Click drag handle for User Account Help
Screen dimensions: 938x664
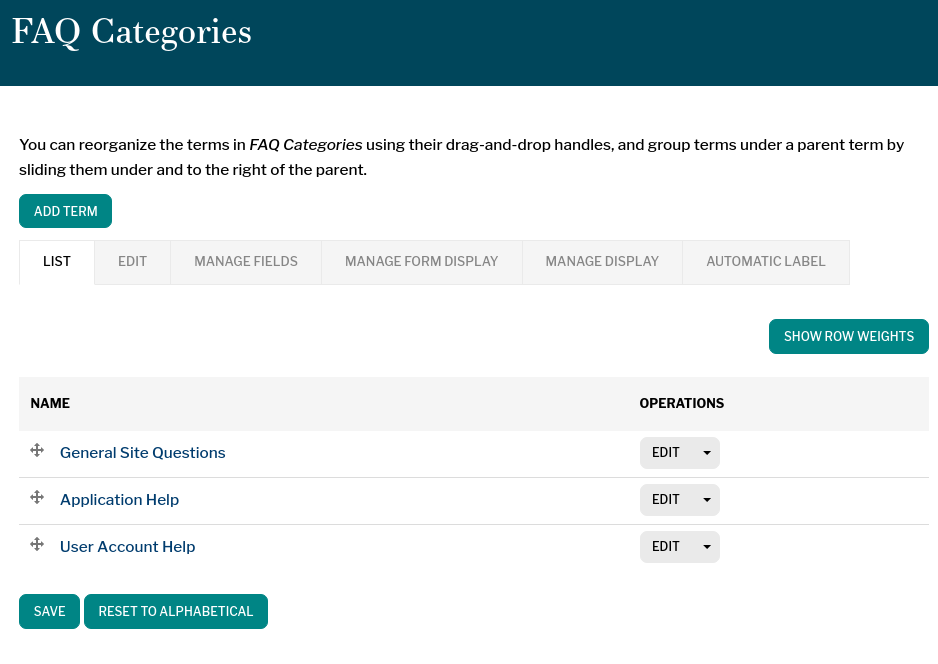click(37, 544)
